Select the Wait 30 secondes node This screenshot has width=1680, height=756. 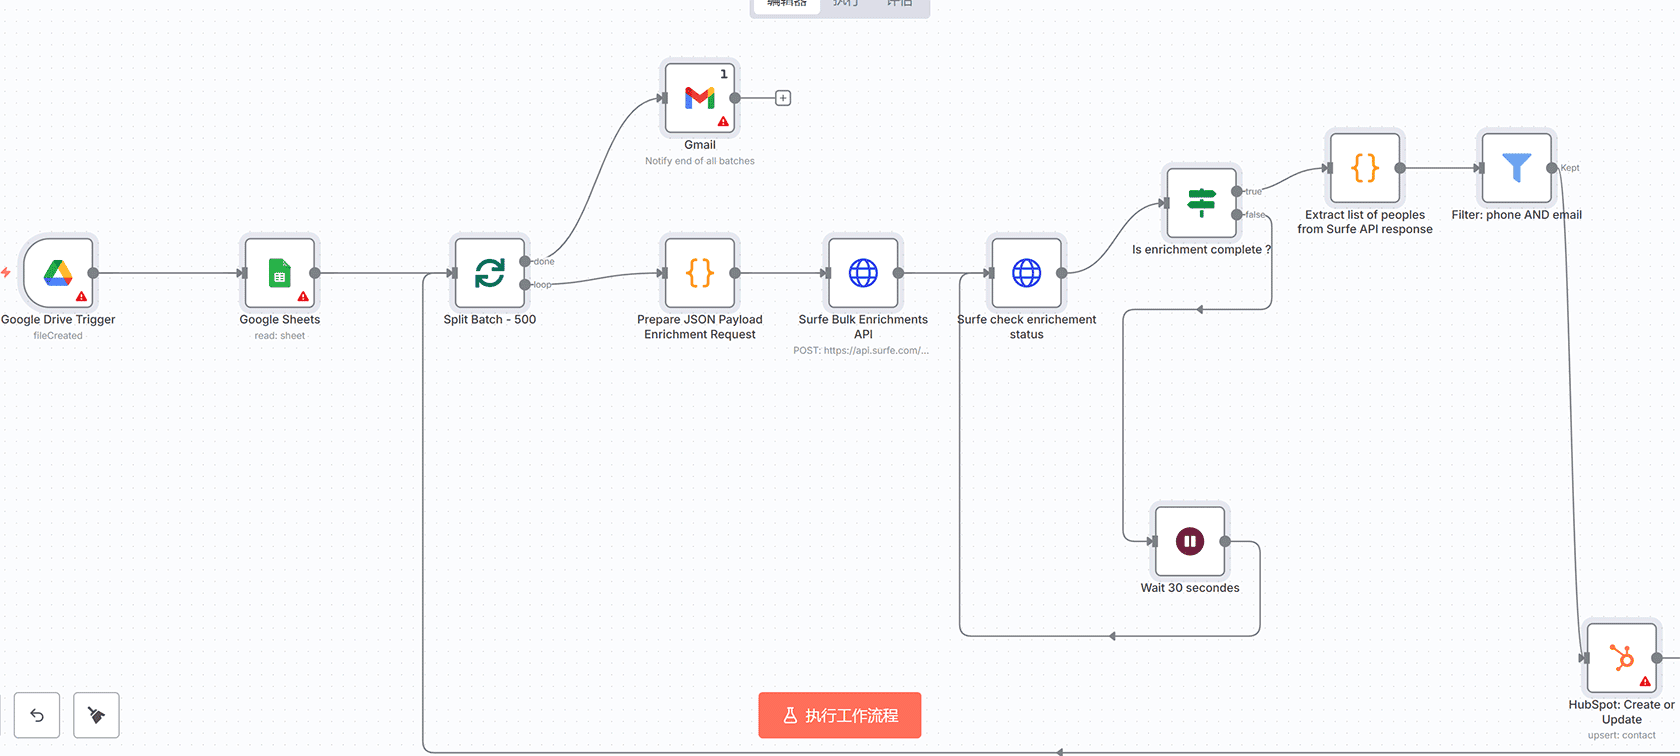1189,541
